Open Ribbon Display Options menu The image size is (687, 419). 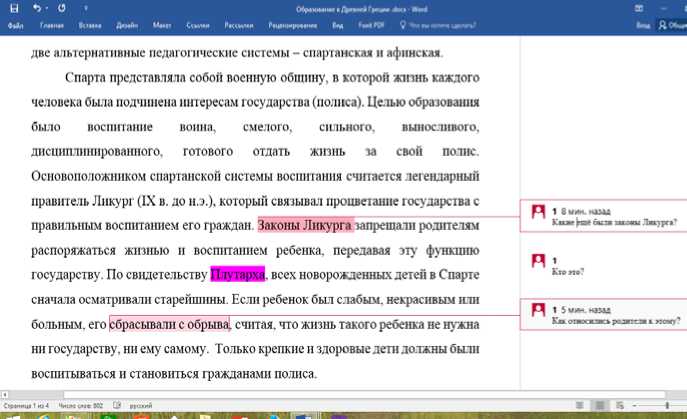pos(639,8)
